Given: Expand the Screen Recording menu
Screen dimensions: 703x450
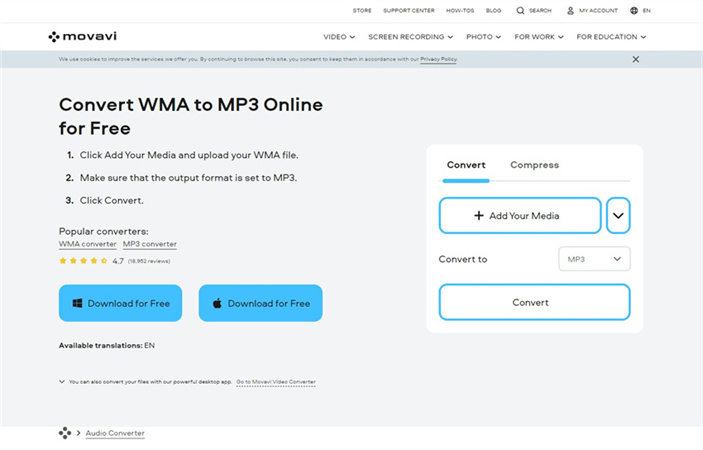Looking at the screenshot, I should (x=411, y=37).
